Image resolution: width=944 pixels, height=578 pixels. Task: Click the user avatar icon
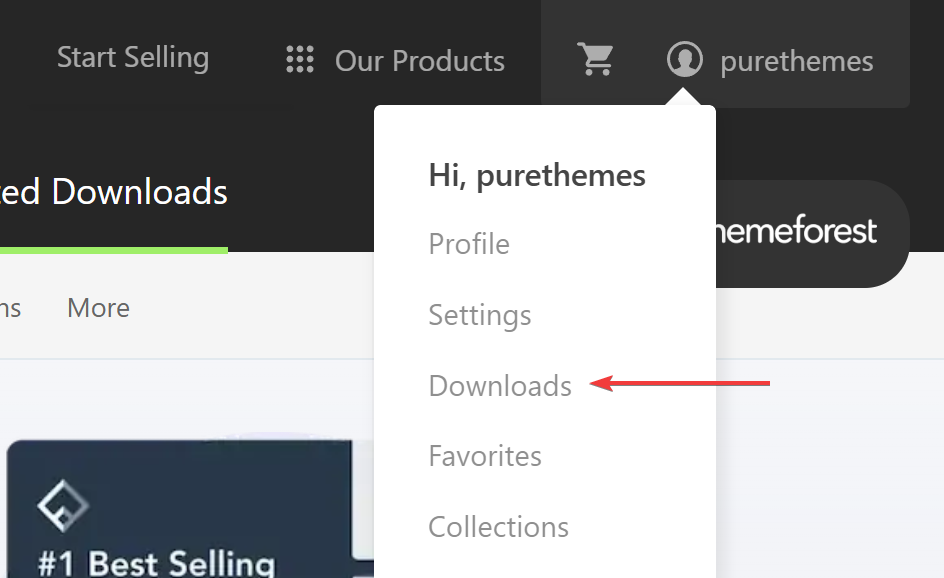(685, 59)
